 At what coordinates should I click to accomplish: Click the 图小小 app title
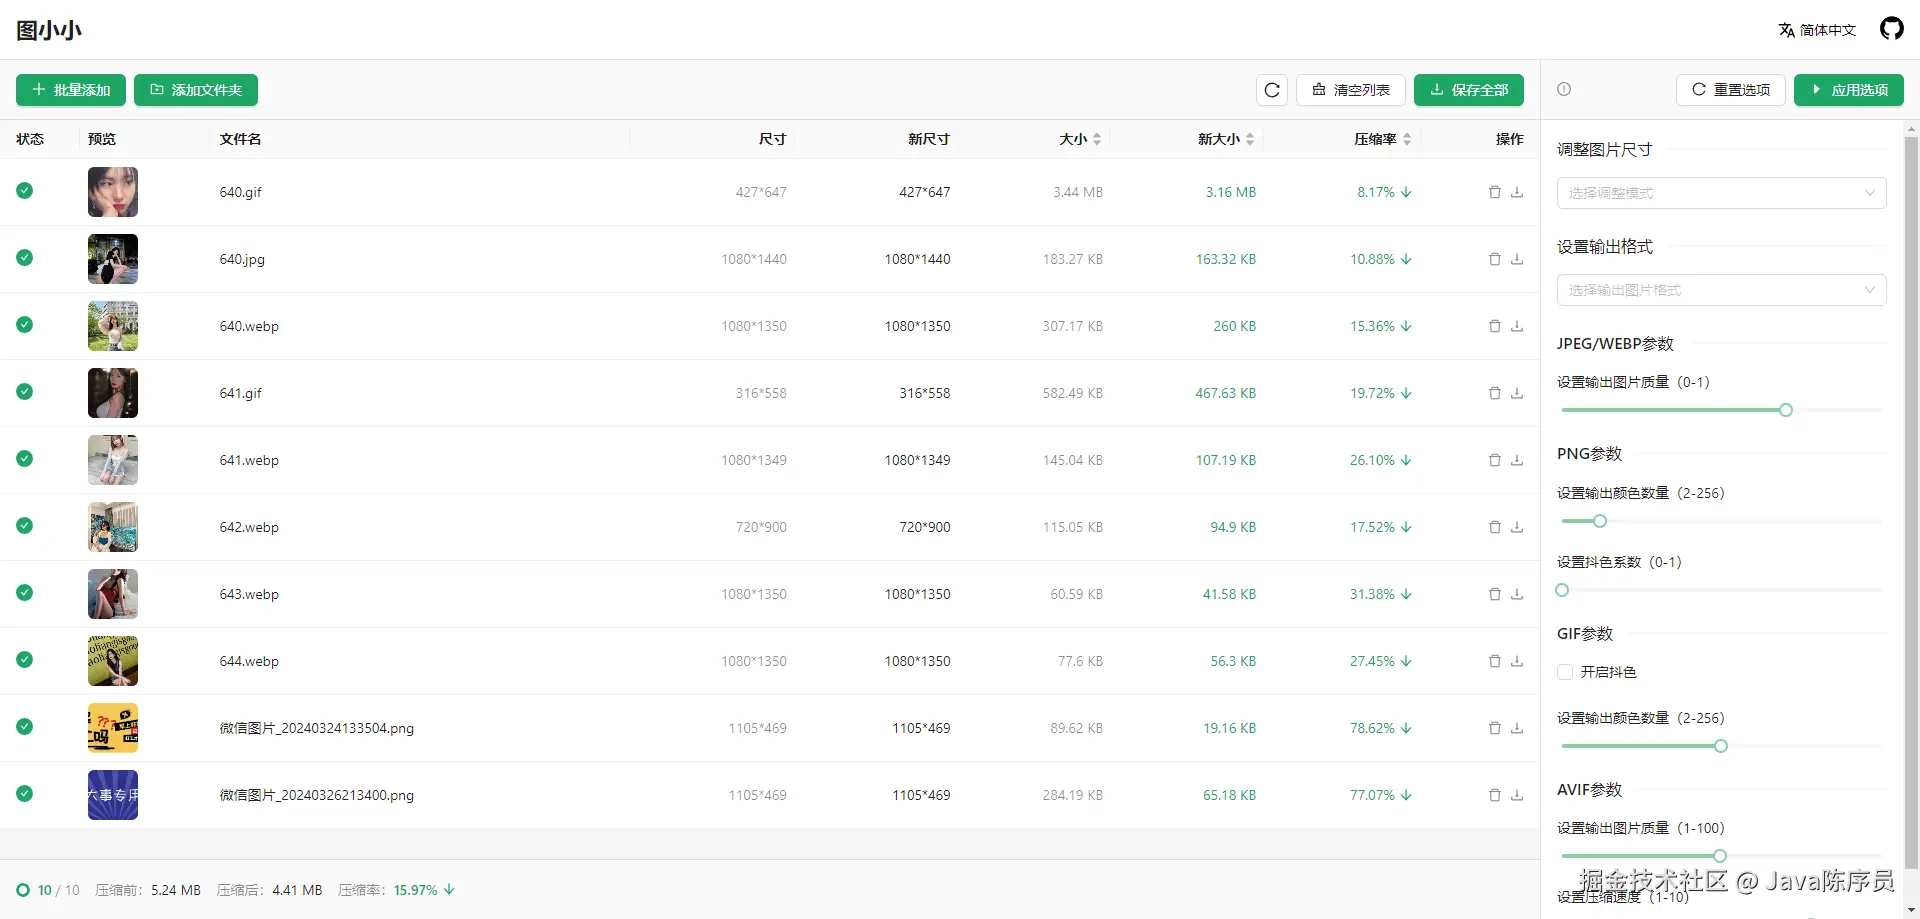point(49,30)
